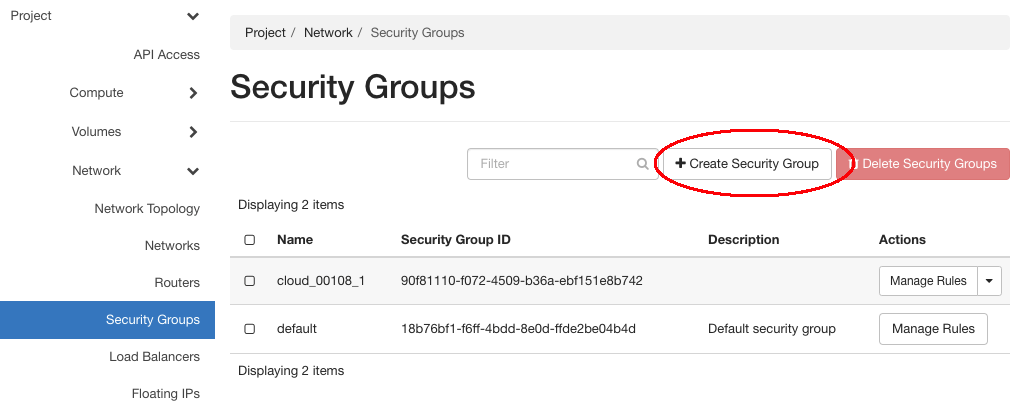Select Load Balancers in sidebar
This screenshot has height=407, width=1022.
pos(154,357)
